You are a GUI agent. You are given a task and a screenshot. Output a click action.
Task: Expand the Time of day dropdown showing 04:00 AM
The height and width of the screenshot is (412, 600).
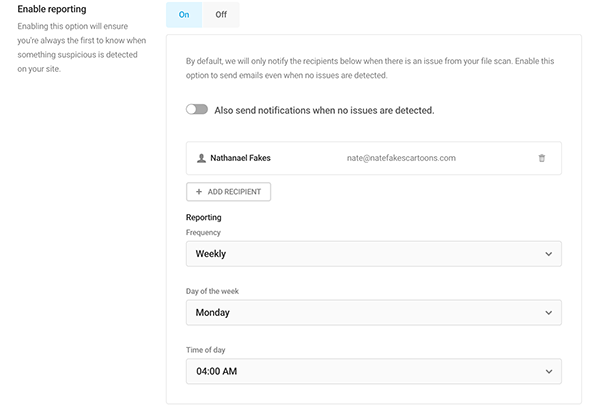(373, 372)
